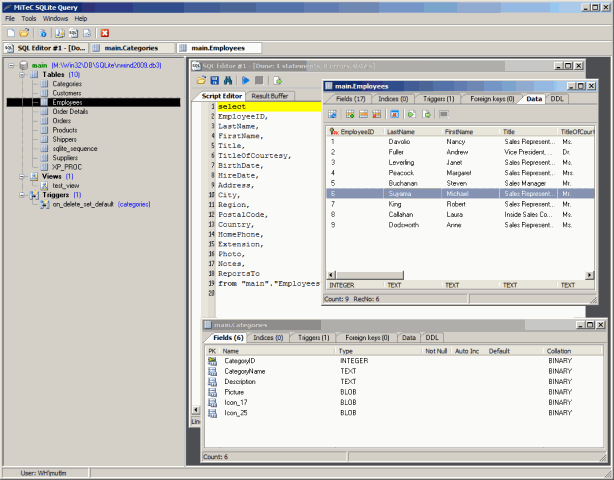Collapse the Views tree node
The height and width of the screenshot is (480, 614).
click(22, 177)
